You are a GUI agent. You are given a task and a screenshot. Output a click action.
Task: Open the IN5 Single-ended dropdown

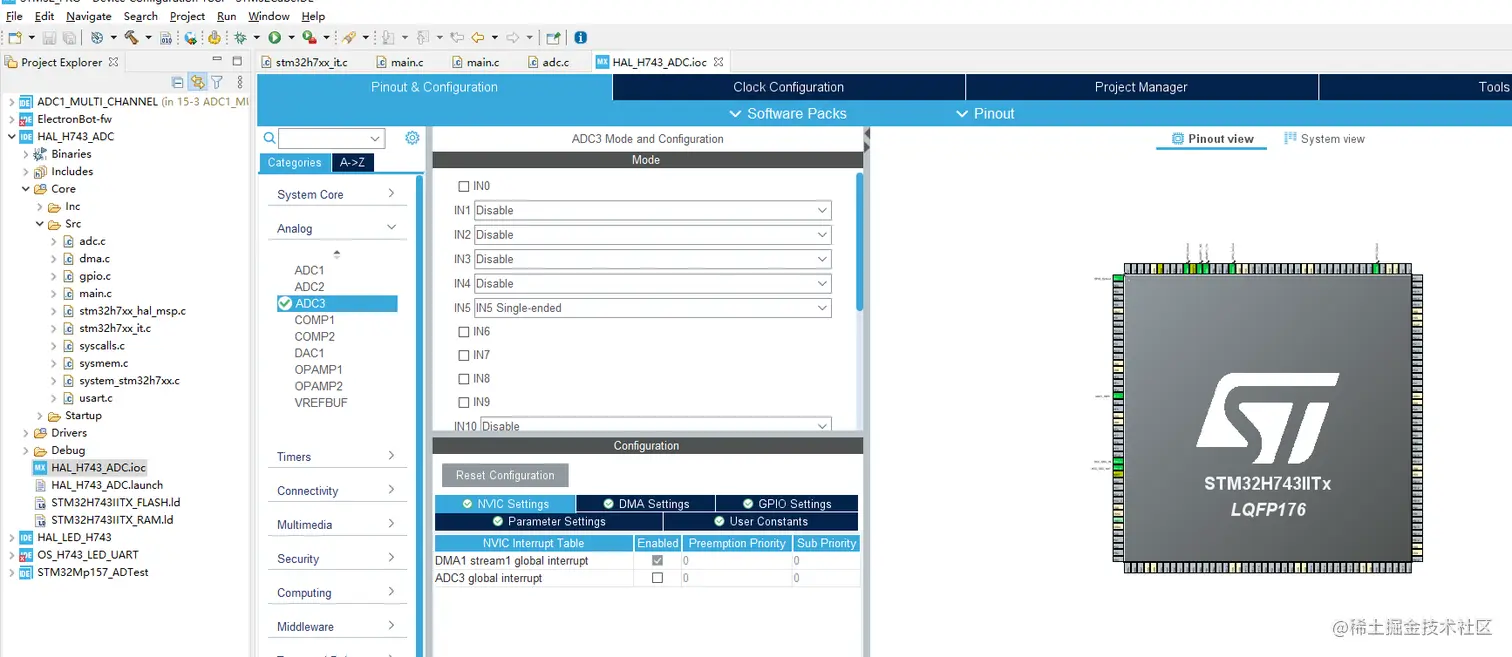[652, 308]
